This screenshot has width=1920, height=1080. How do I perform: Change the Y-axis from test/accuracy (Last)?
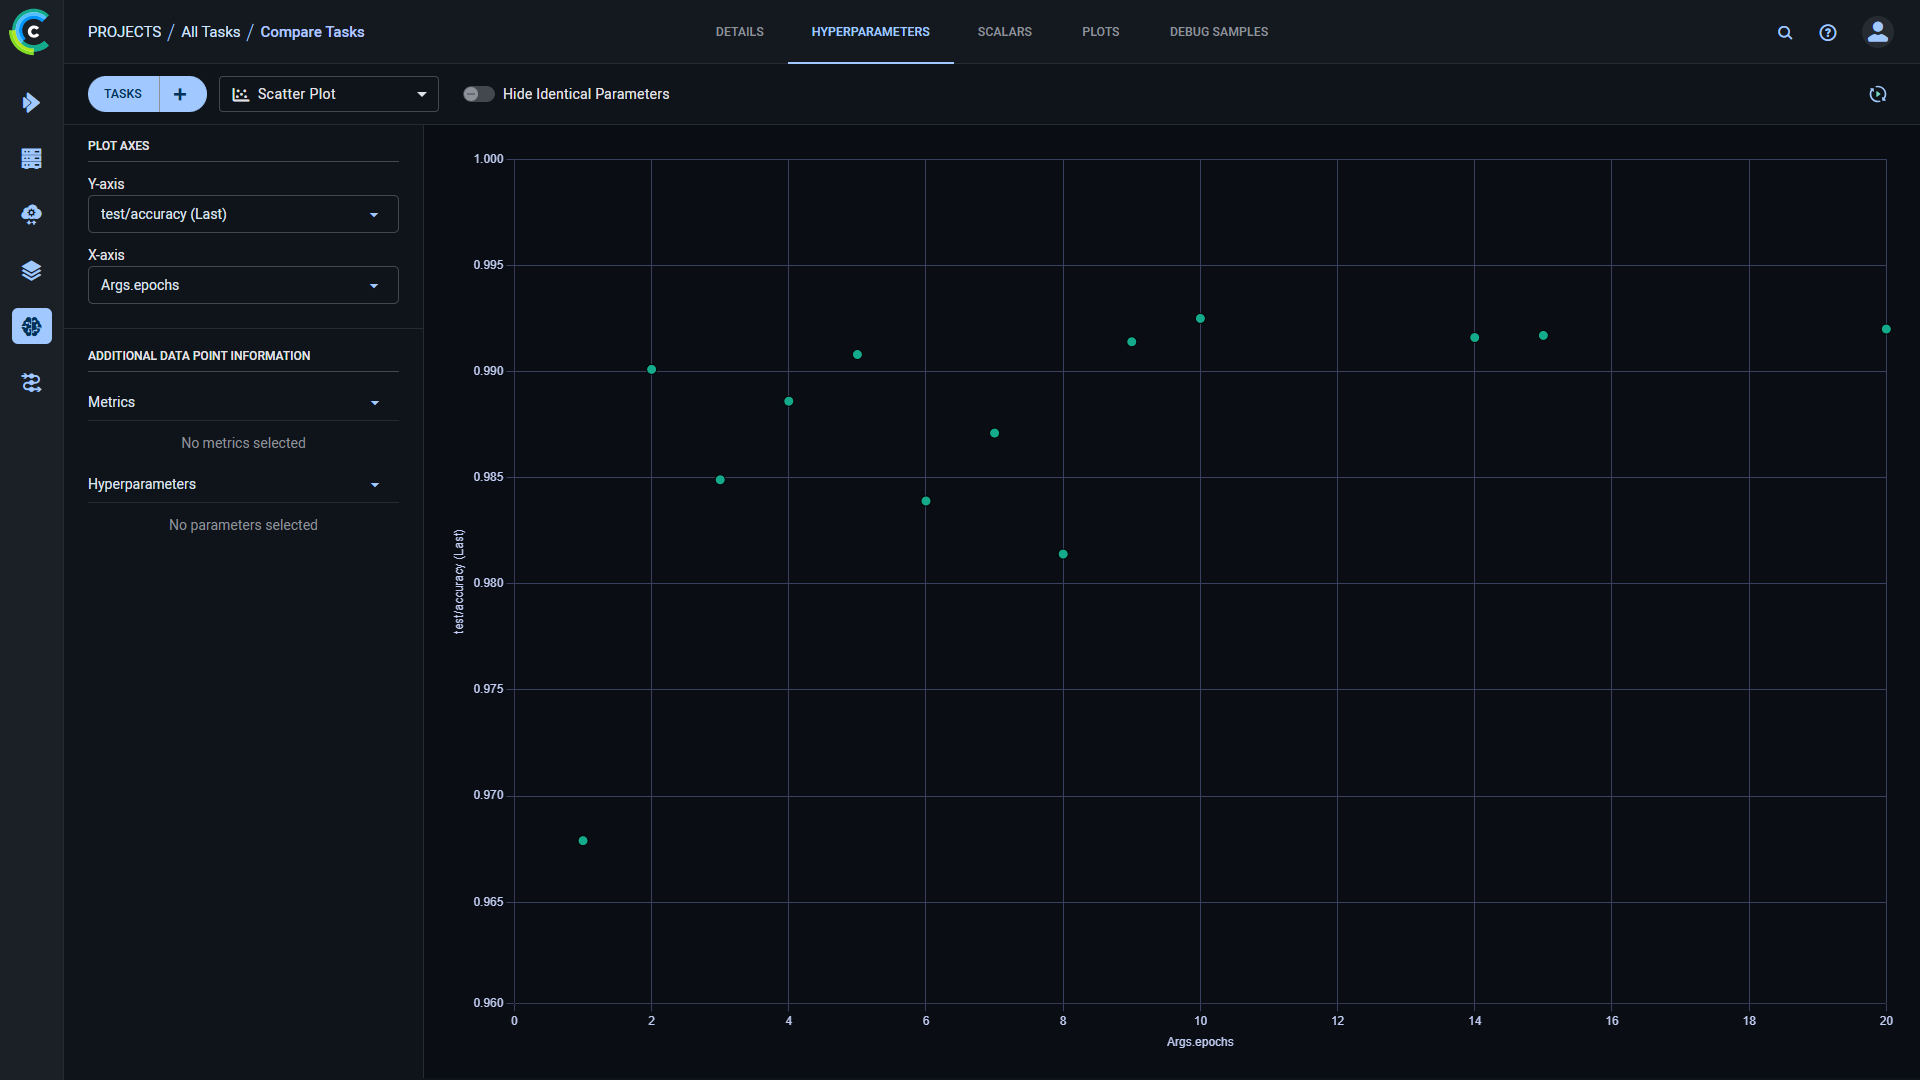pos(242,213)
